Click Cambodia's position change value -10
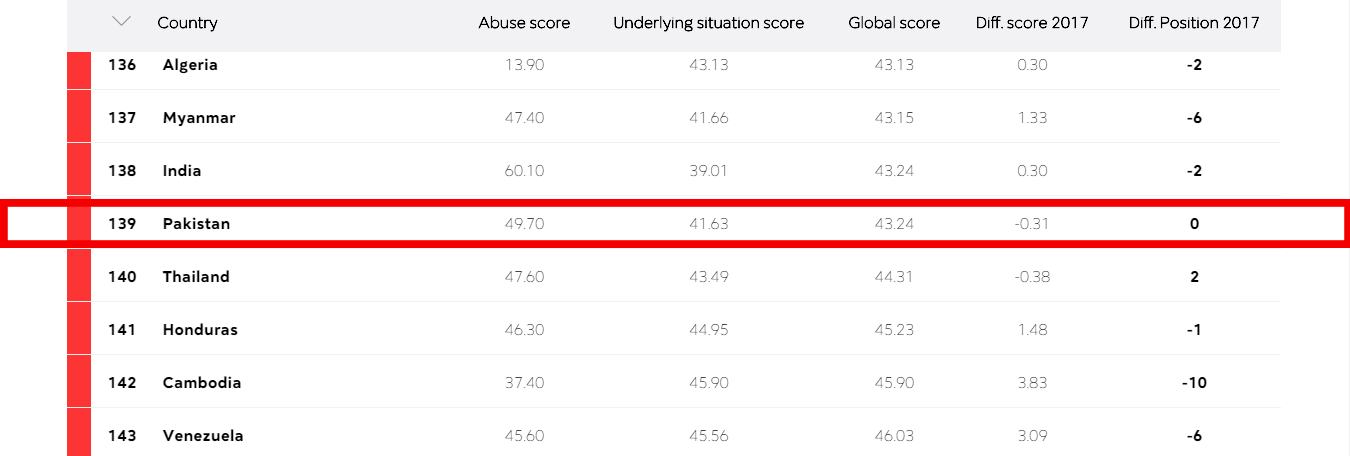This screenshot has height=456, width=1350. tap(1194, 383)
